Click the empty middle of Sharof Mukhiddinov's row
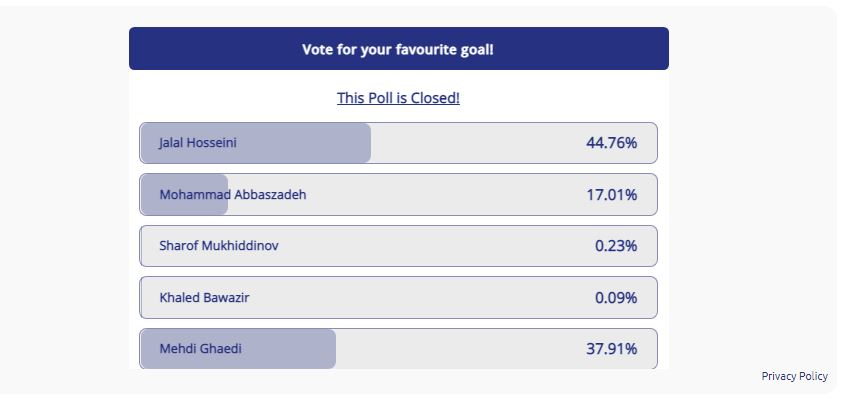The height and width of the screenshot is (413, 852). click(x=430, y=246)
